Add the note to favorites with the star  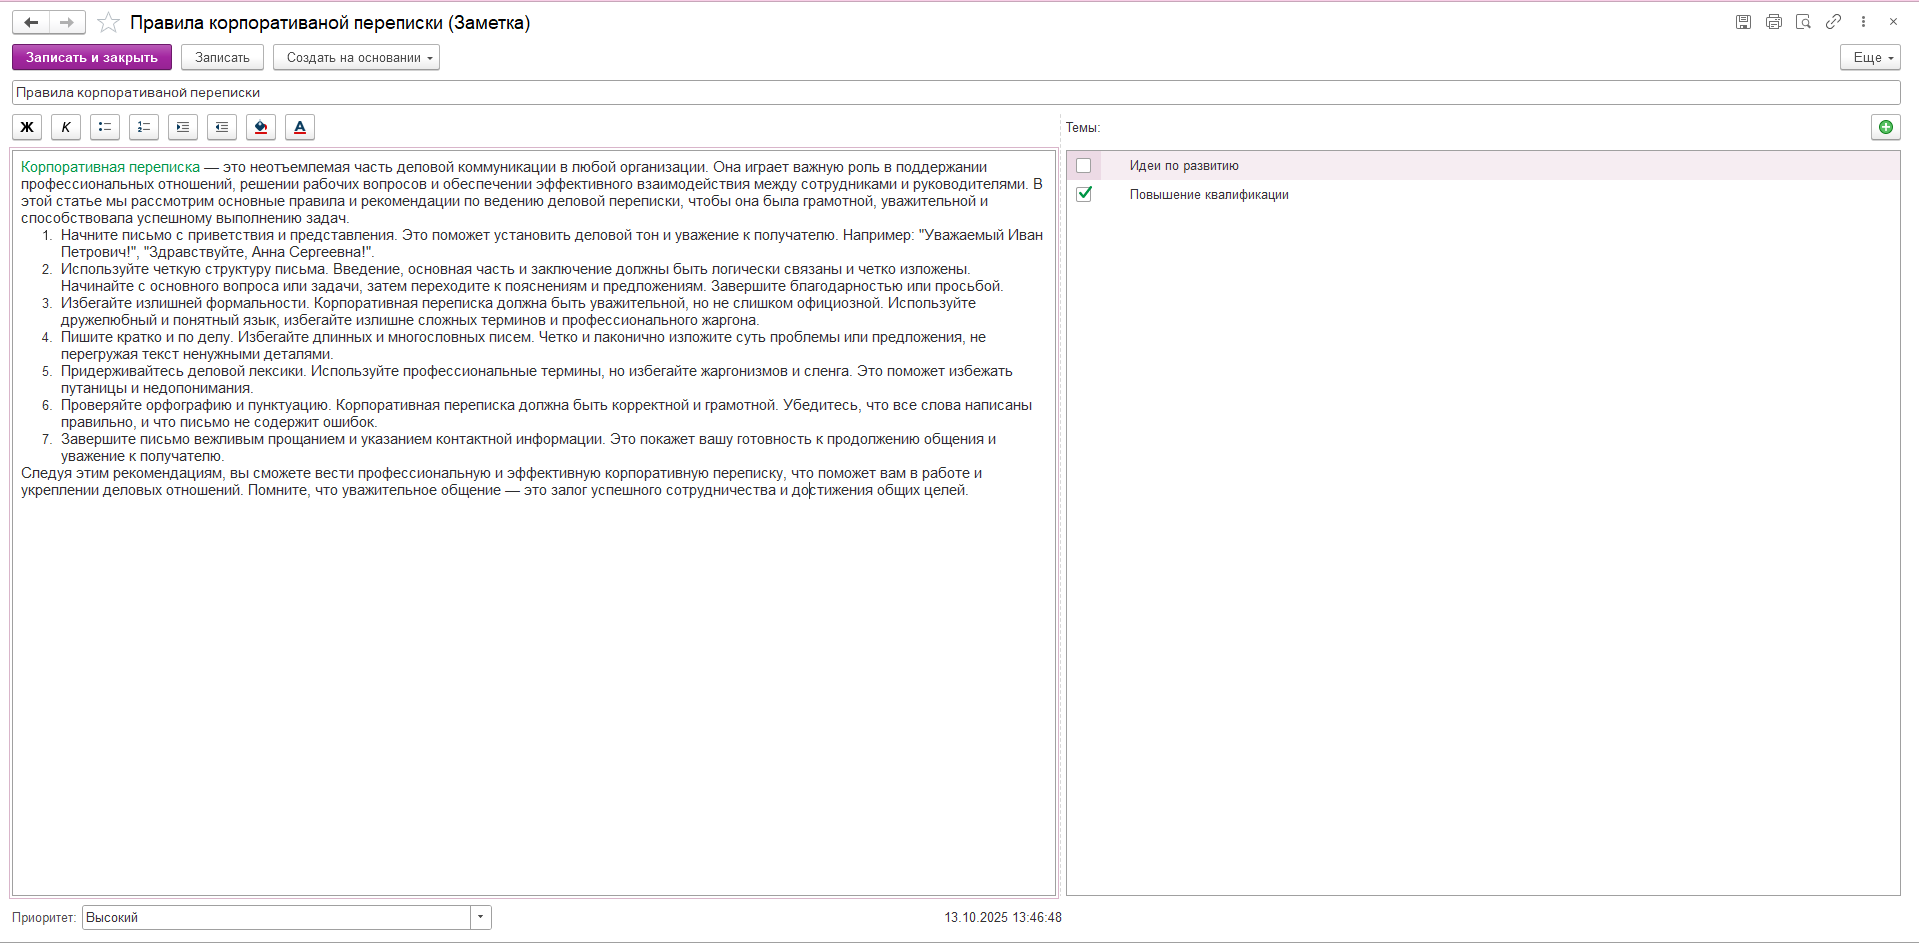point(108,22)
